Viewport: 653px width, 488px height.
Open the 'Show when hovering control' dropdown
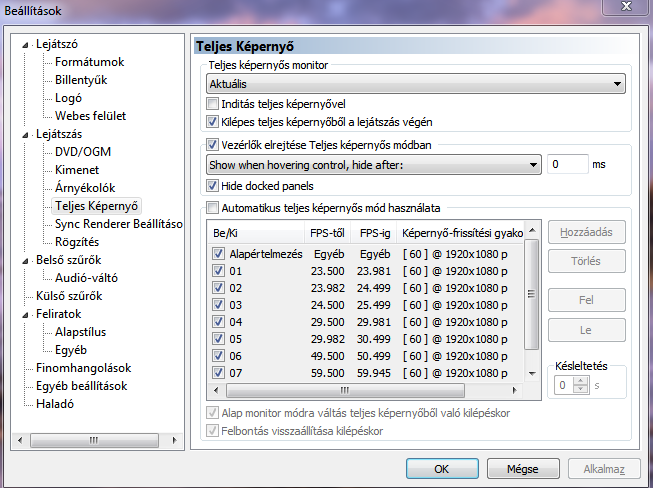click(x=374, y=165)
